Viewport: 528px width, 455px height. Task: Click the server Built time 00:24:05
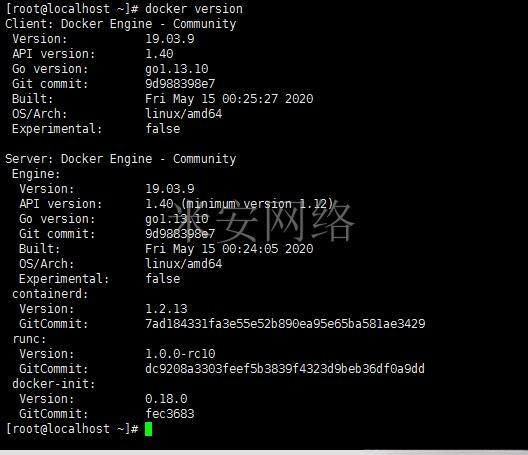250,249
